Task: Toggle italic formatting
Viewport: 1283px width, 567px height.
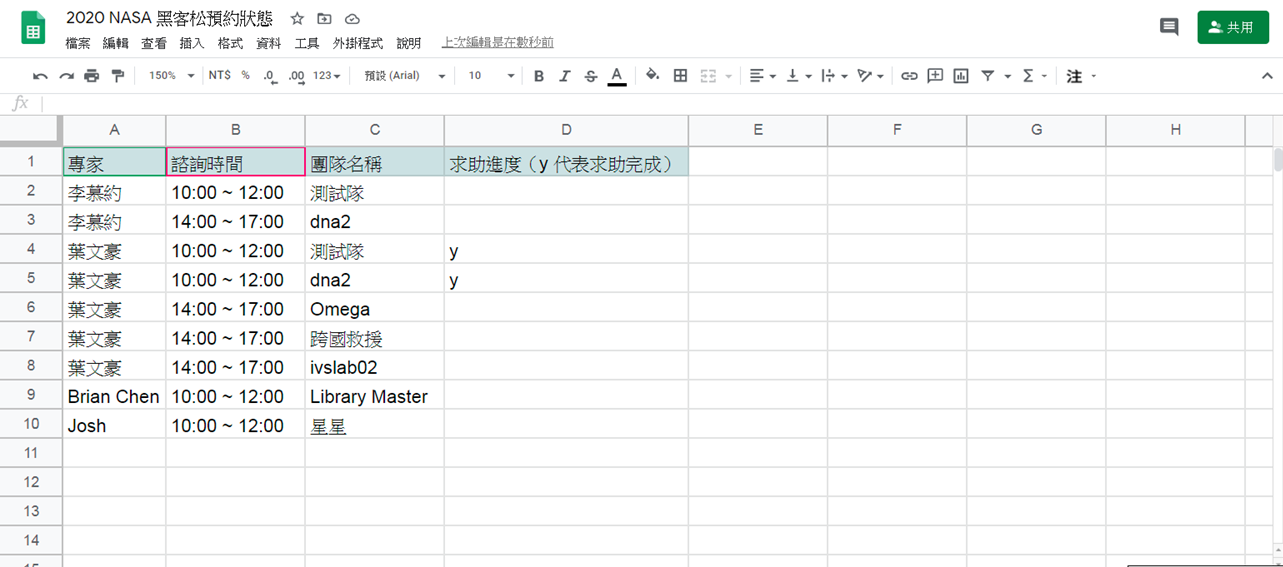Action: tap(565, 76)
